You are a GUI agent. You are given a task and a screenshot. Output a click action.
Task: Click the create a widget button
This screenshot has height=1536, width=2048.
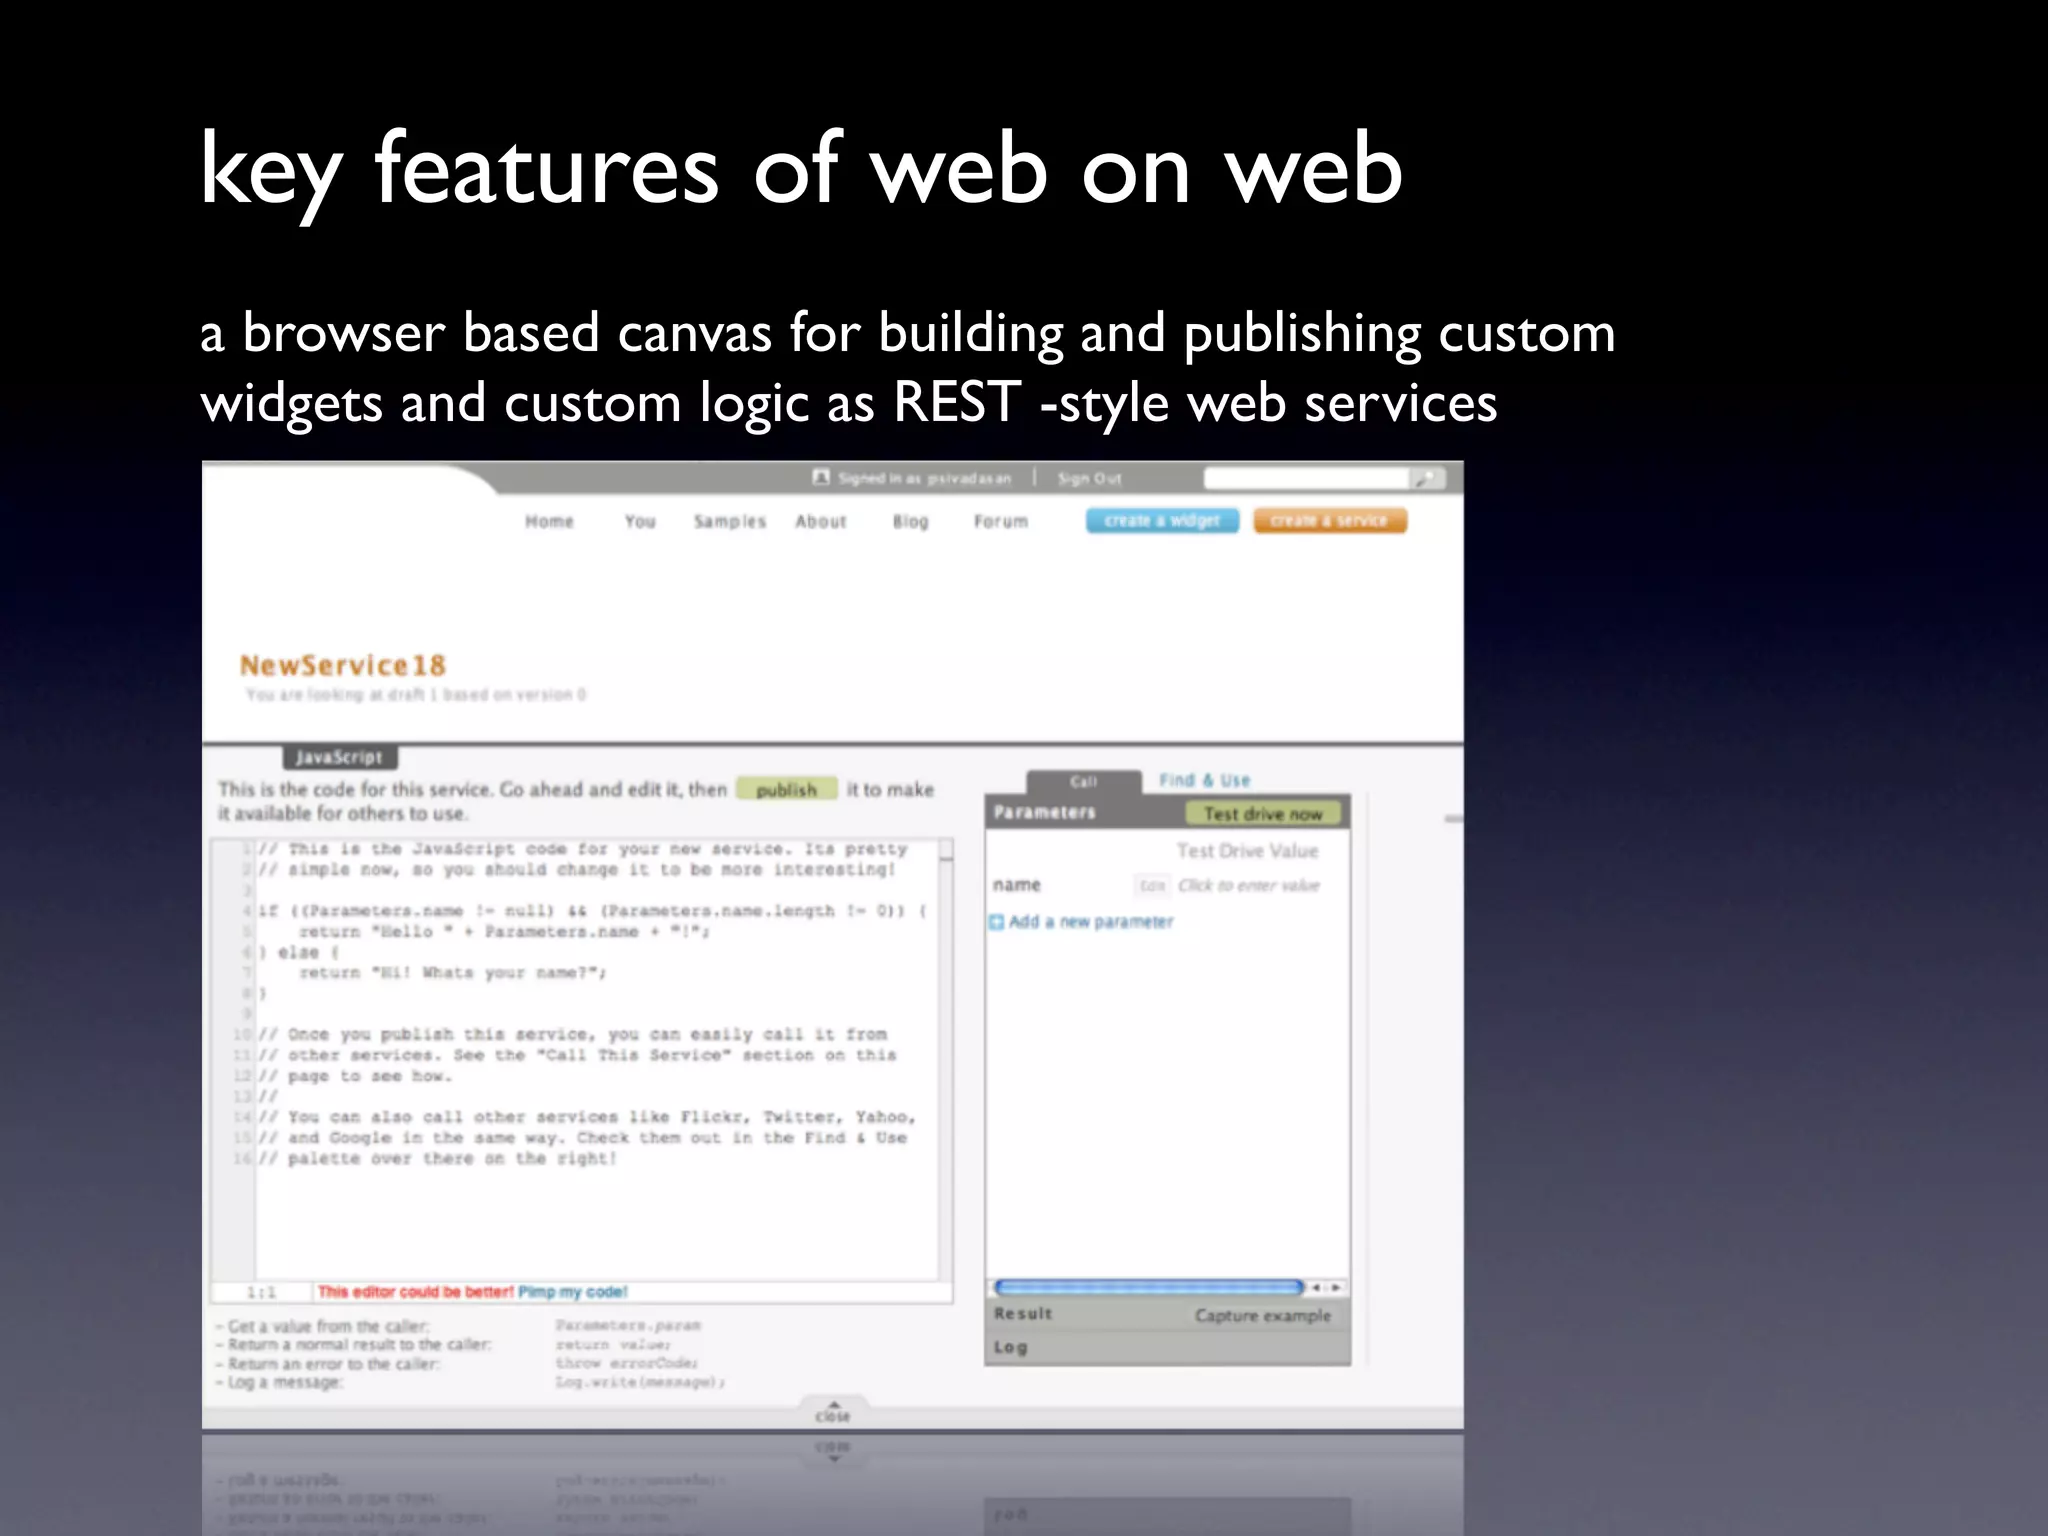(x=1162, y=521)
